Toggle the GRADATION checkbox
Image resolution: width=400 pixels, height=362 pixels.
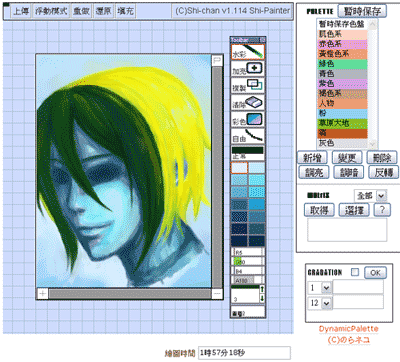click(x=355, y=272)
